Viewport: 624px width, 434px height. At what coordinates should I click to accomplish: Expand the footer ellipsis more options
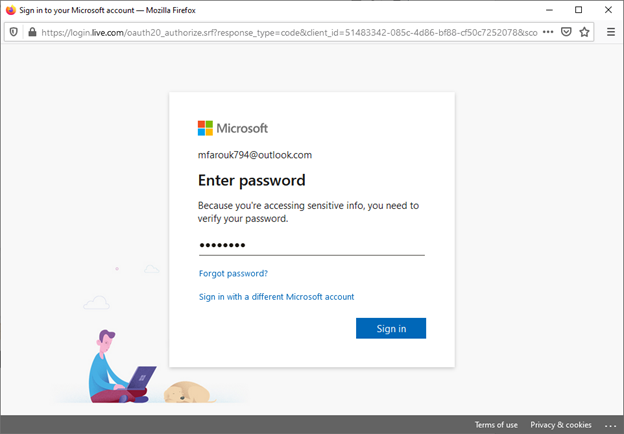610,426
